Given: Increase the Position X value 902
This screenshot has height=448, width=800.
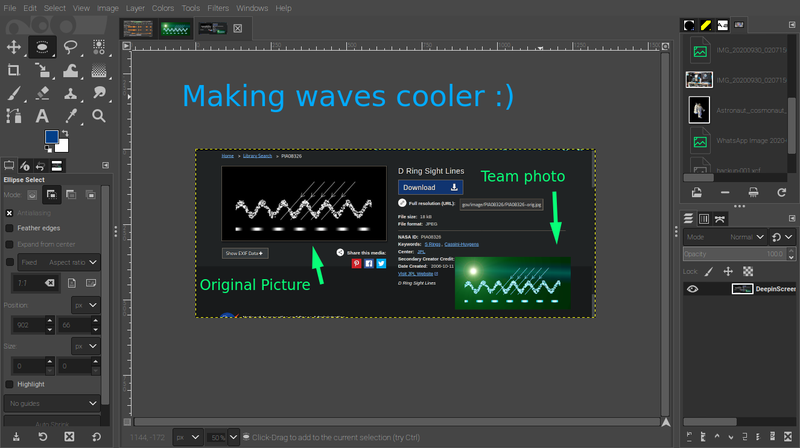Looking at the screenshot, I should pyautogui.click(x=49, y=321).
